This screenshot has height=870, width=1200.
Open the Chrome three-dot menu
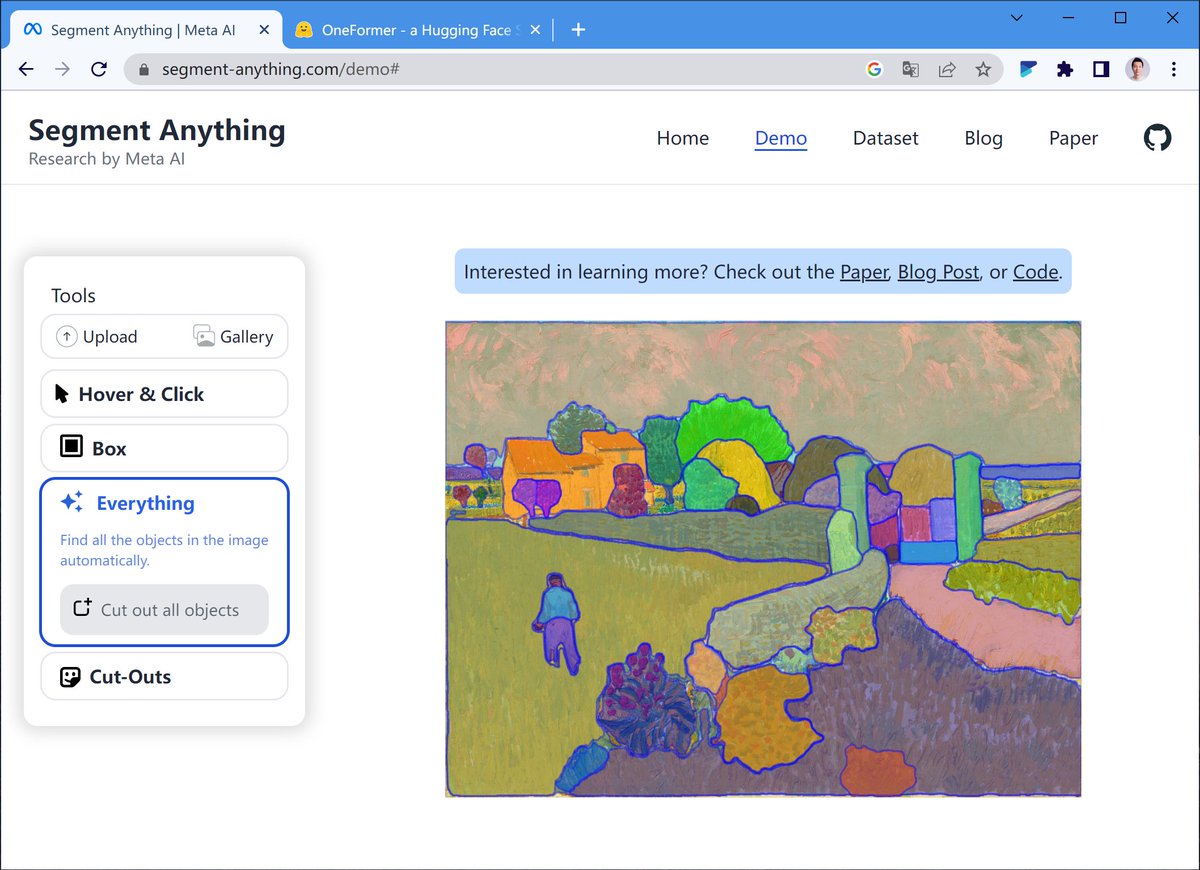tap(1172, 69)
